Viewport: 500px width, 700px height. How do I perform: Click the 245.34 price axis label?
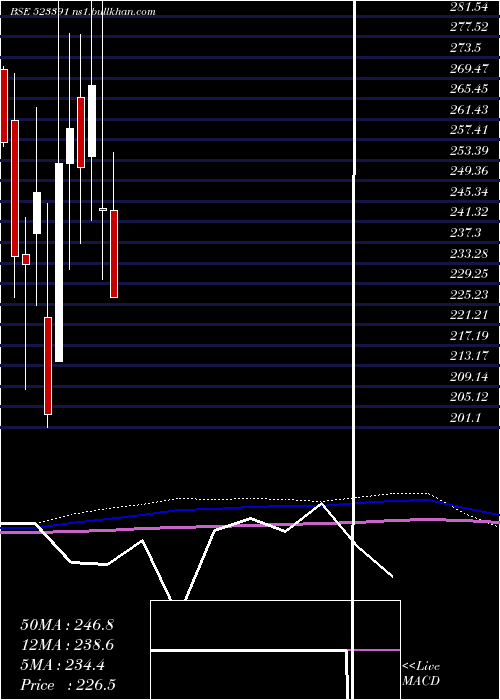(x=469, y=191)
